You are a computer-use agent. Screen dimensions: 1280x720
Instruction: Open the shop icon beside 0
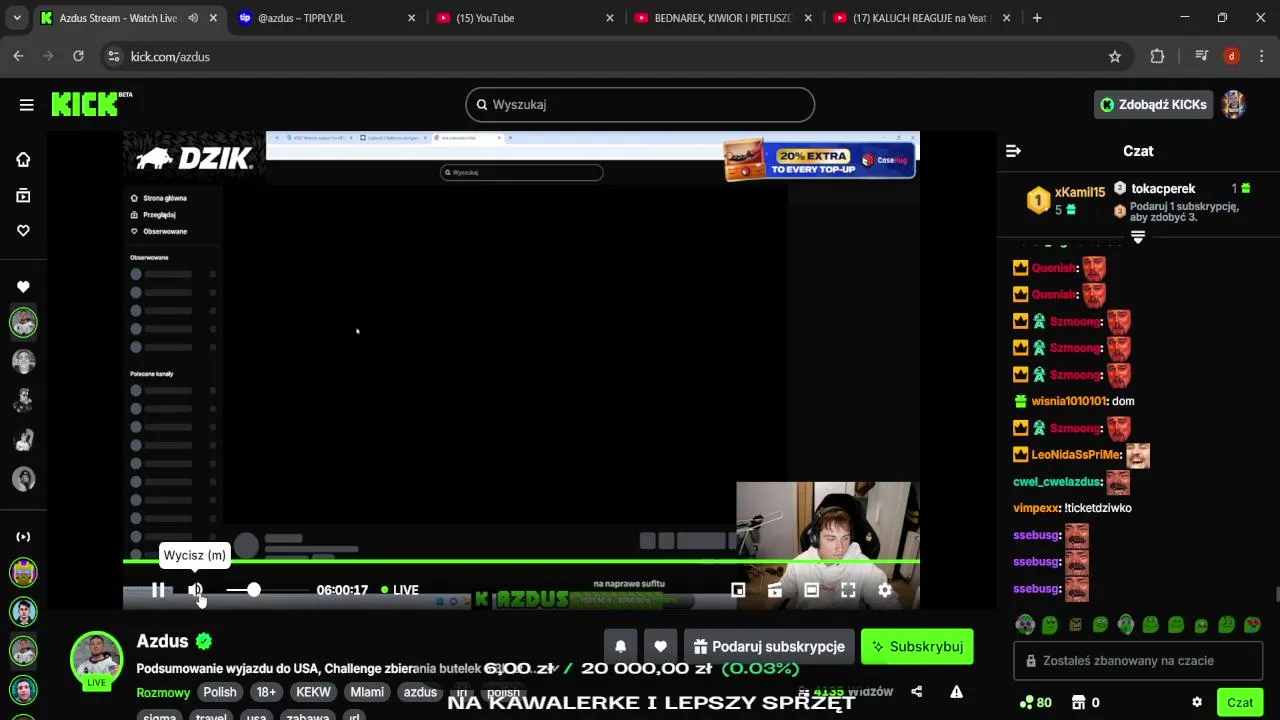coord(1078,702)
